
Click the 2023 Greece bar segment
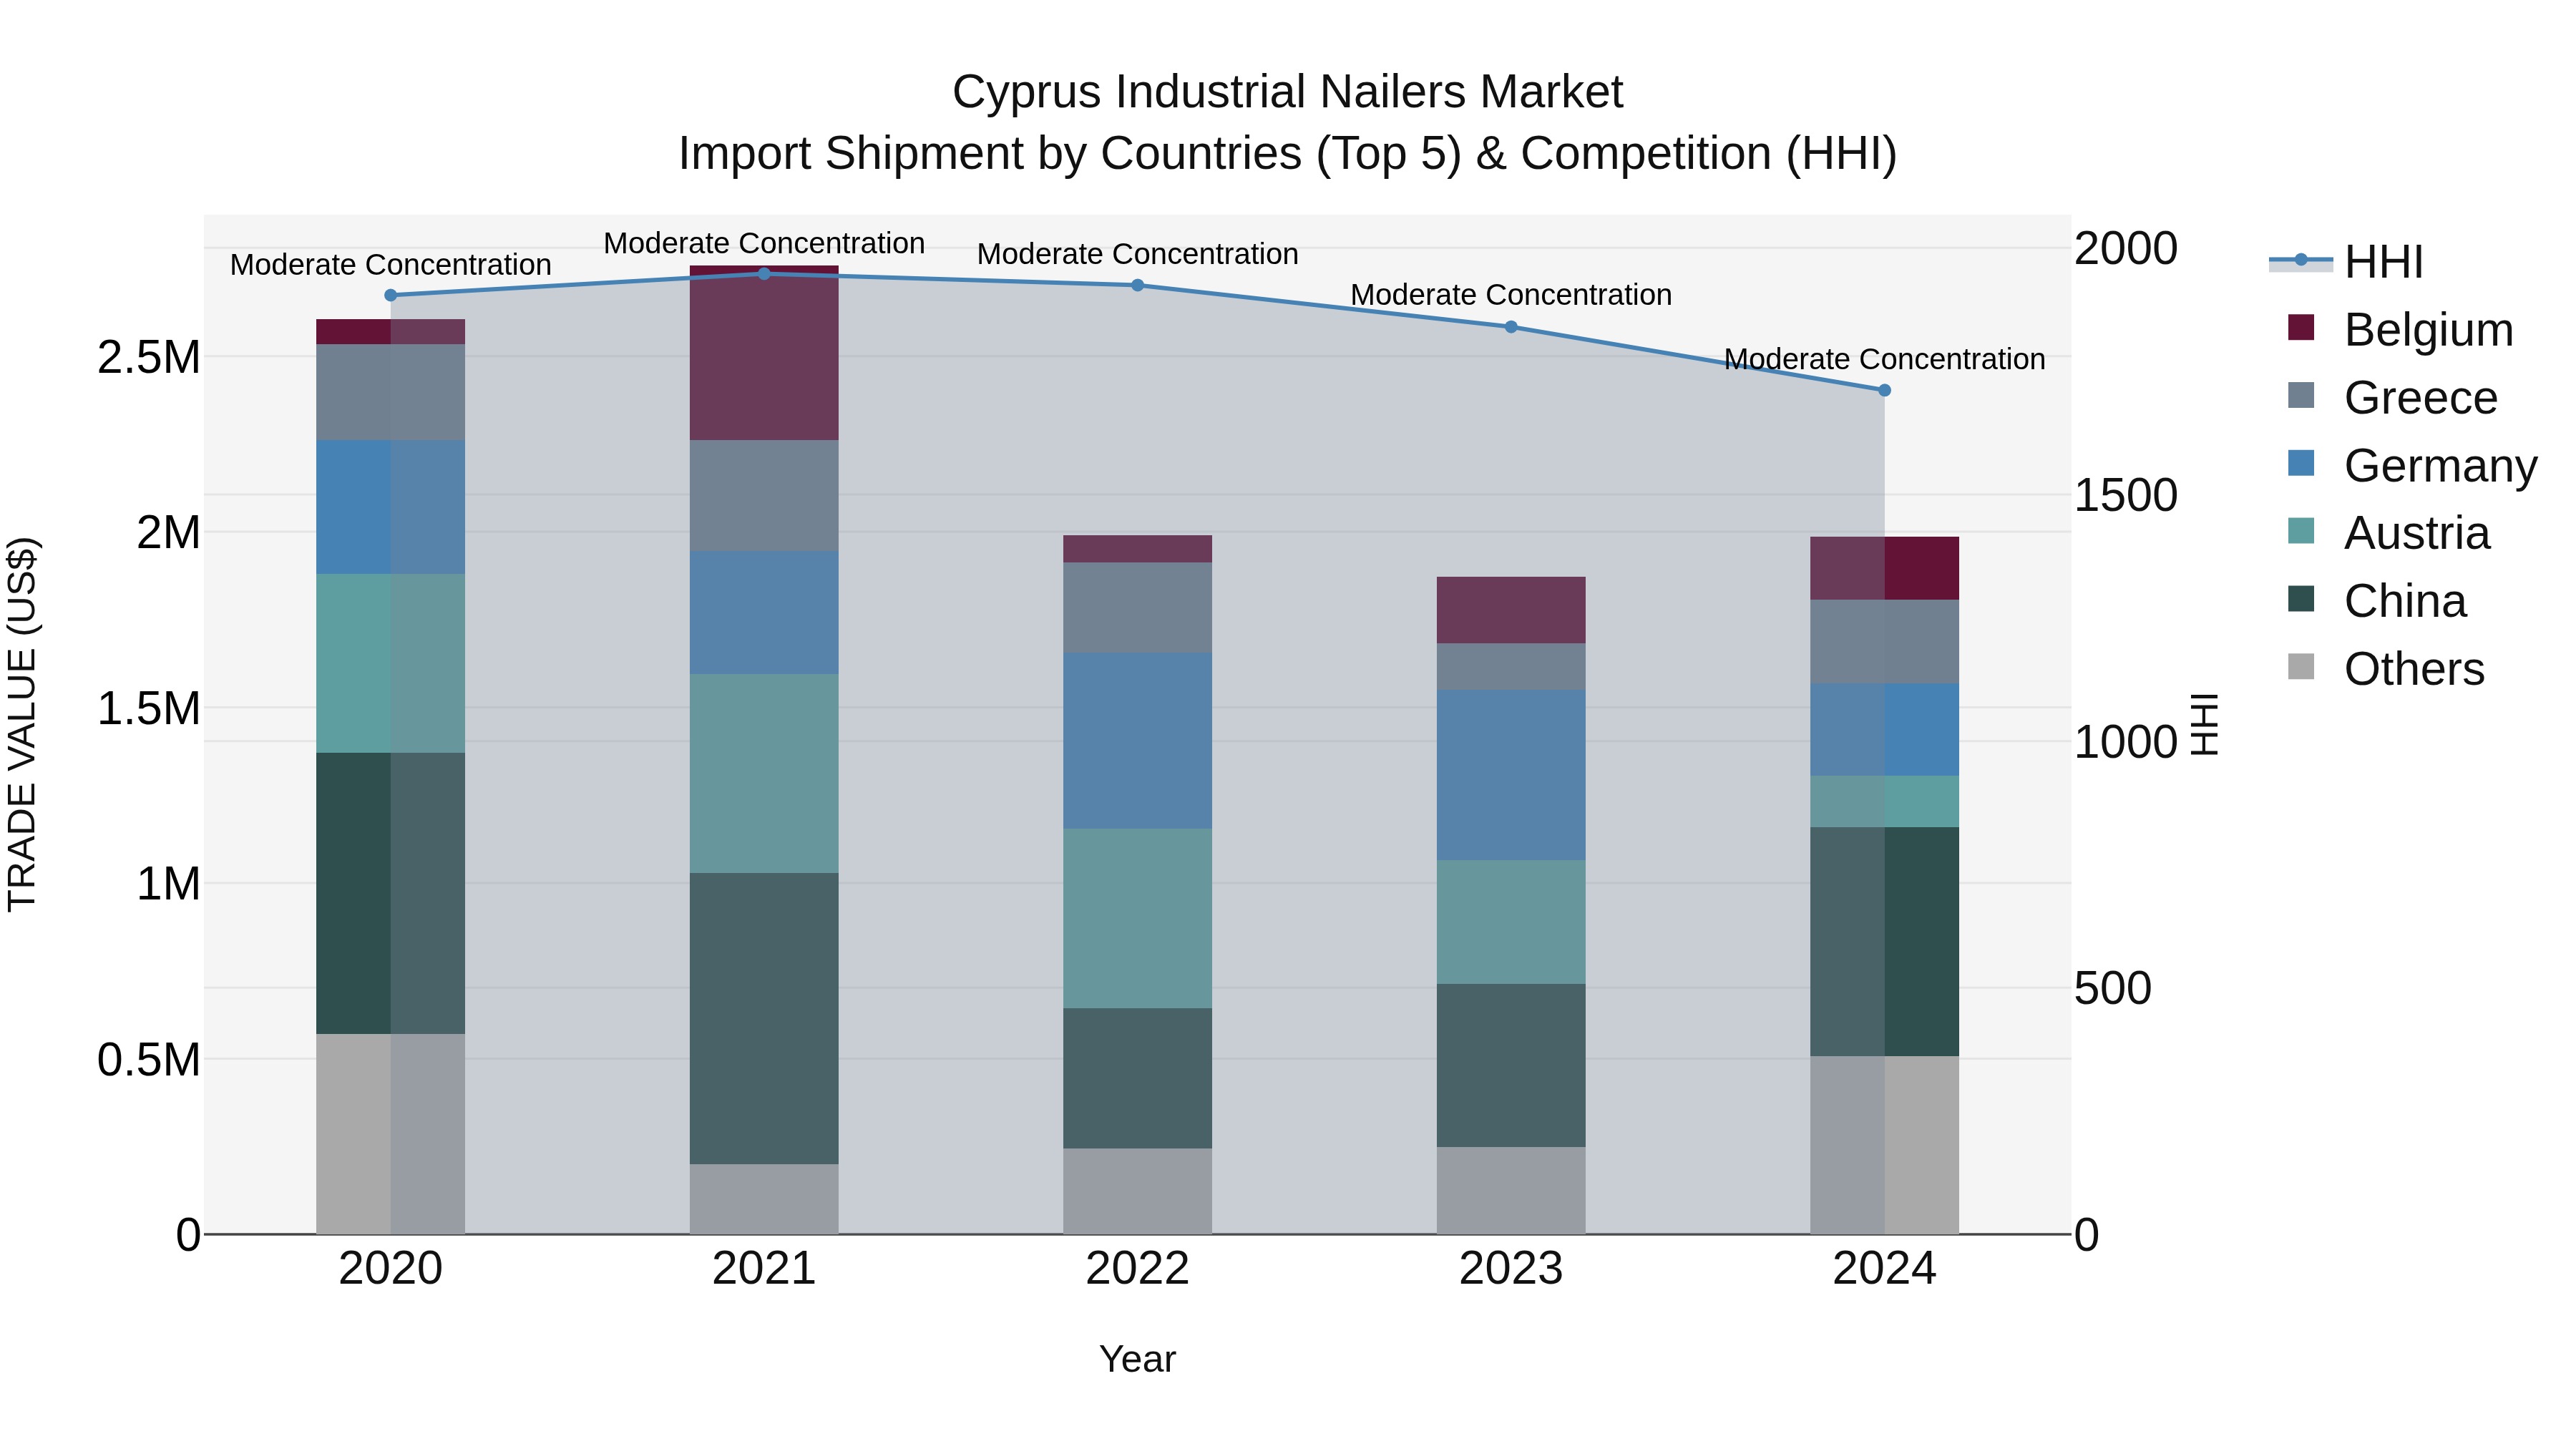[1511, 666]
